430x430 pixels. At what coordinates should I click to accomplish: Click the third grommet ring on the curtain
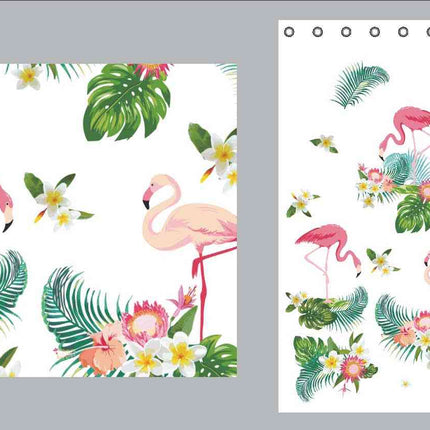346,32
